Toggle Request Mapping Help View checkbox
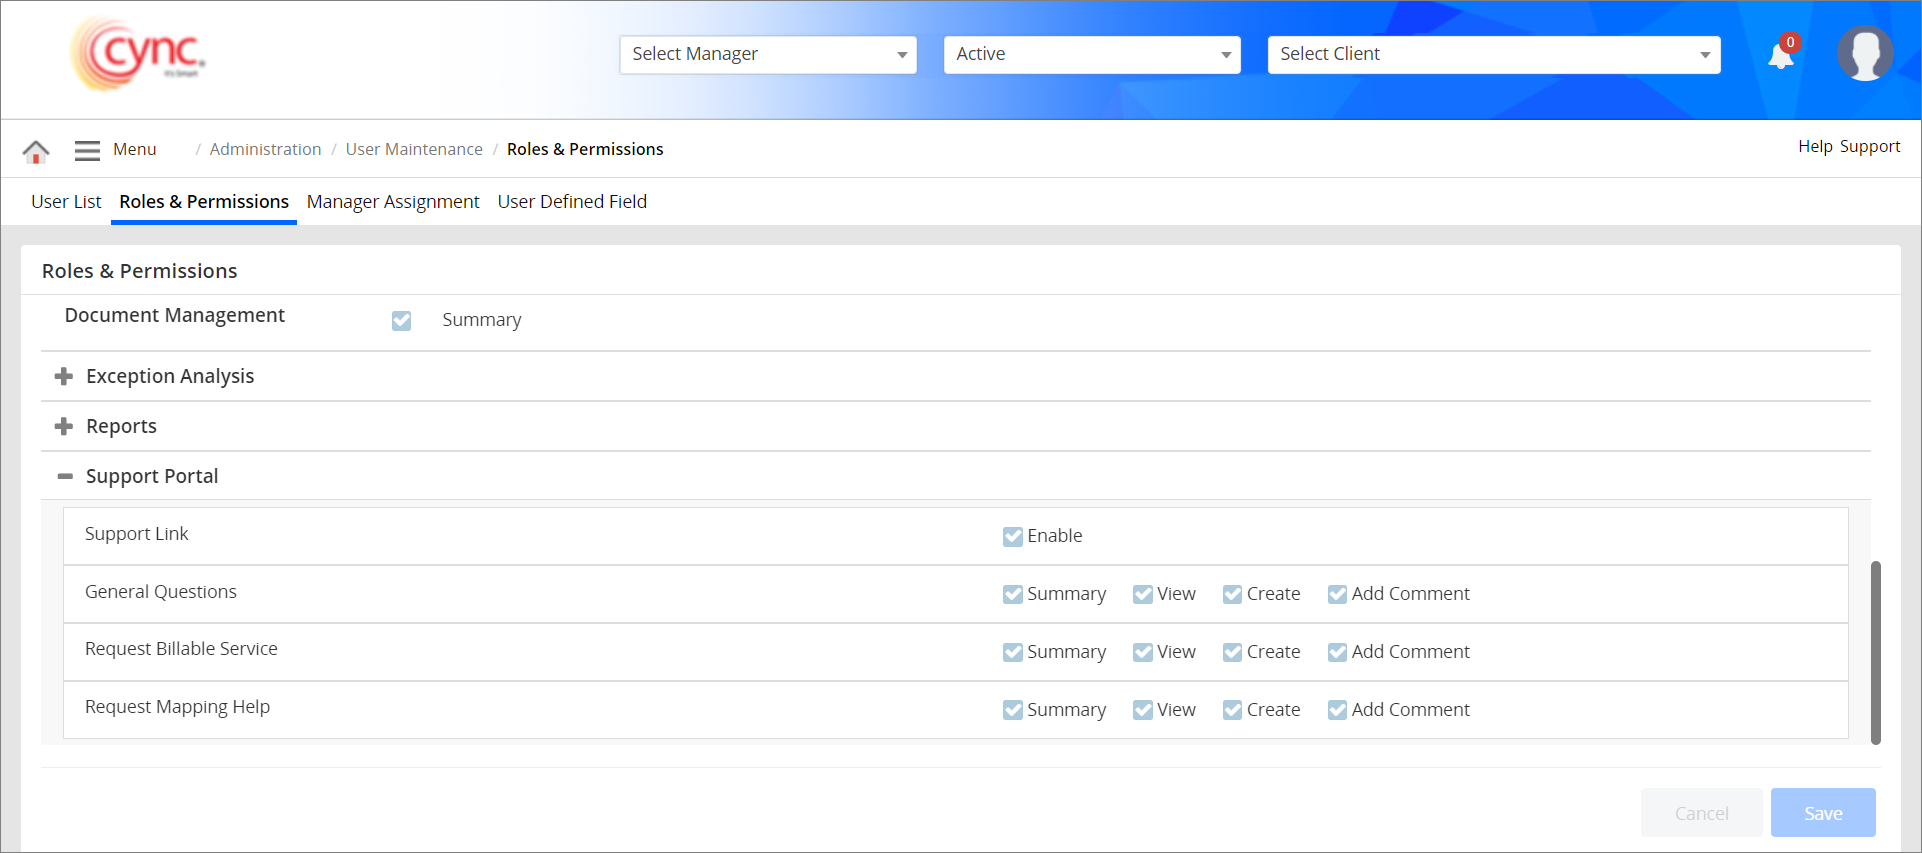The width and height of the screenshot is (1922, 853). pyautogui.click(x=1142, y=710)
